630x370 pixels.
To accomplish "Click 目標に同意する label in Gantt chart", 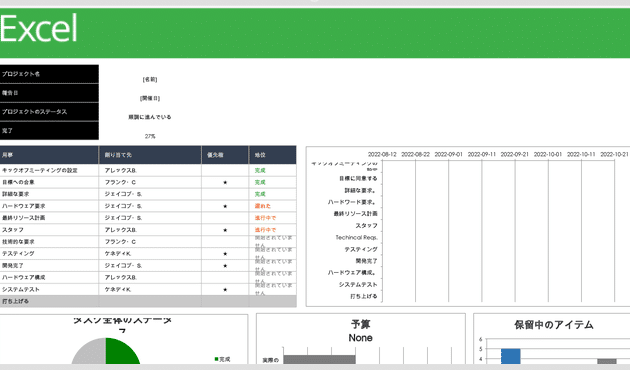I will (358, 178).
